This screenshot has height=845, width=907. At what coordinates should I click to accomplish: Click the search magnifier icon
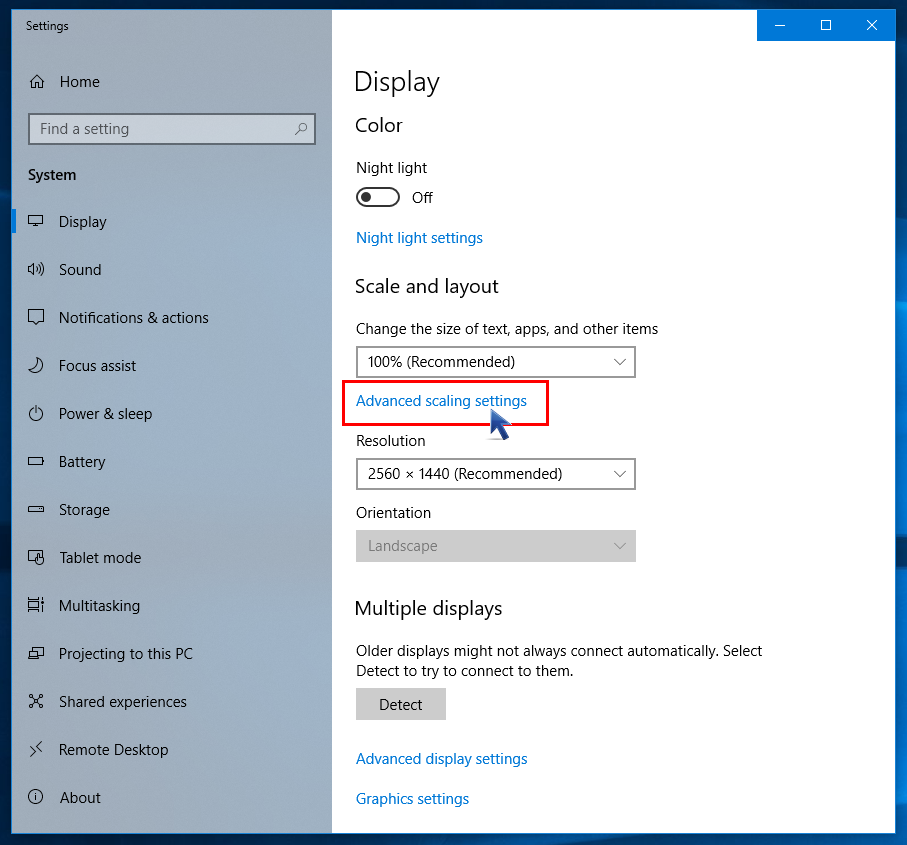coord(300,129)
